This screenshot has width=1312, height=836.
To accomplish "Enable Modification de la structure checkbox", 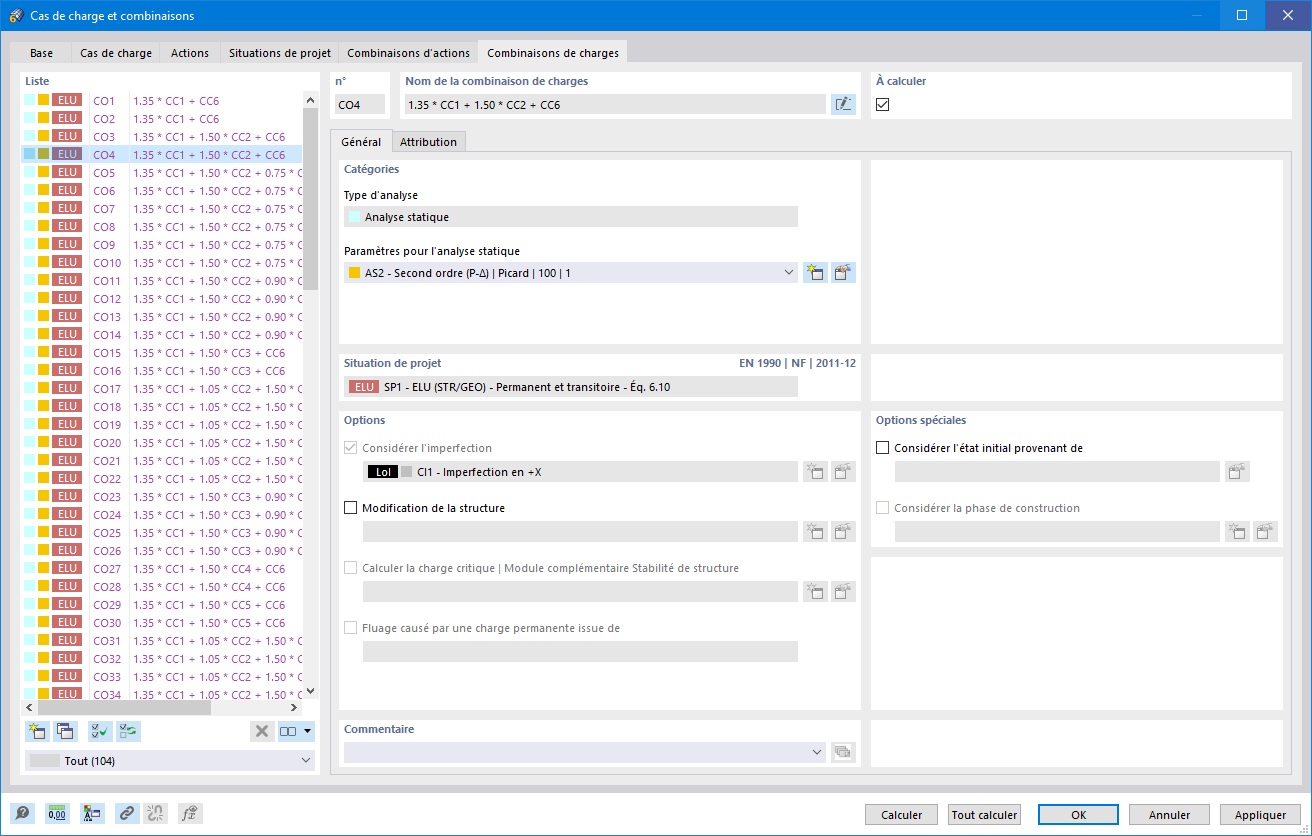I will pos(350,508).
